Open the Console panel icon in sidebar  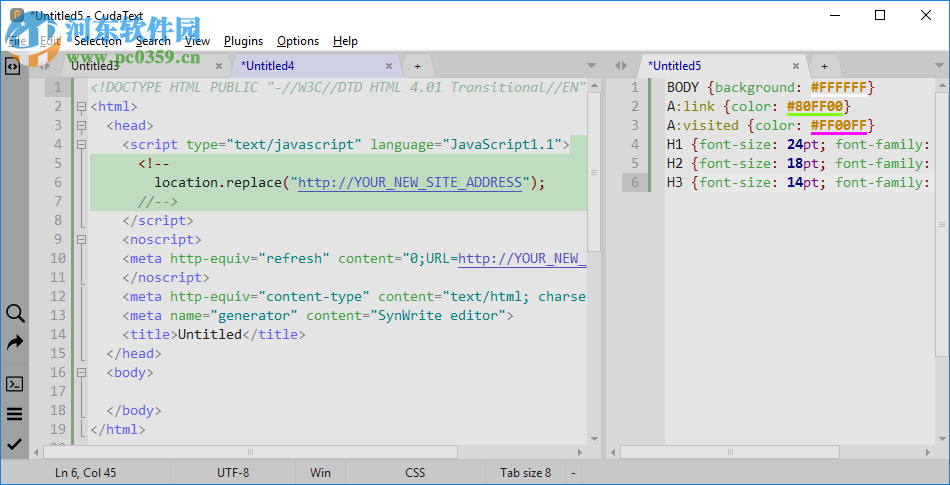(x=15, y=384)
